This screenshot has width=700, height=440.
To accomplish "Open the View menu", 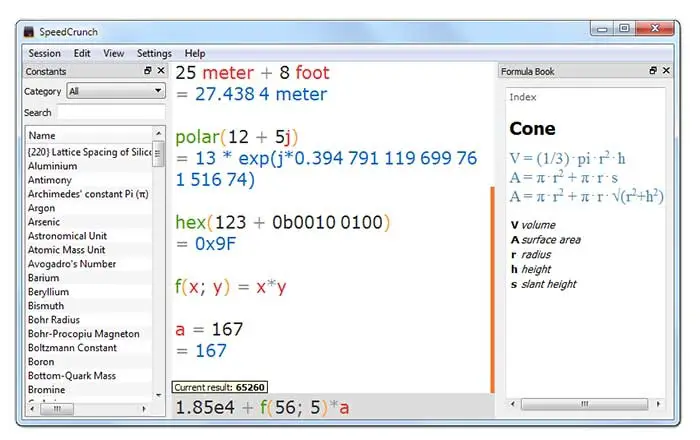I will pyautogui.click(x=114, y=54).
